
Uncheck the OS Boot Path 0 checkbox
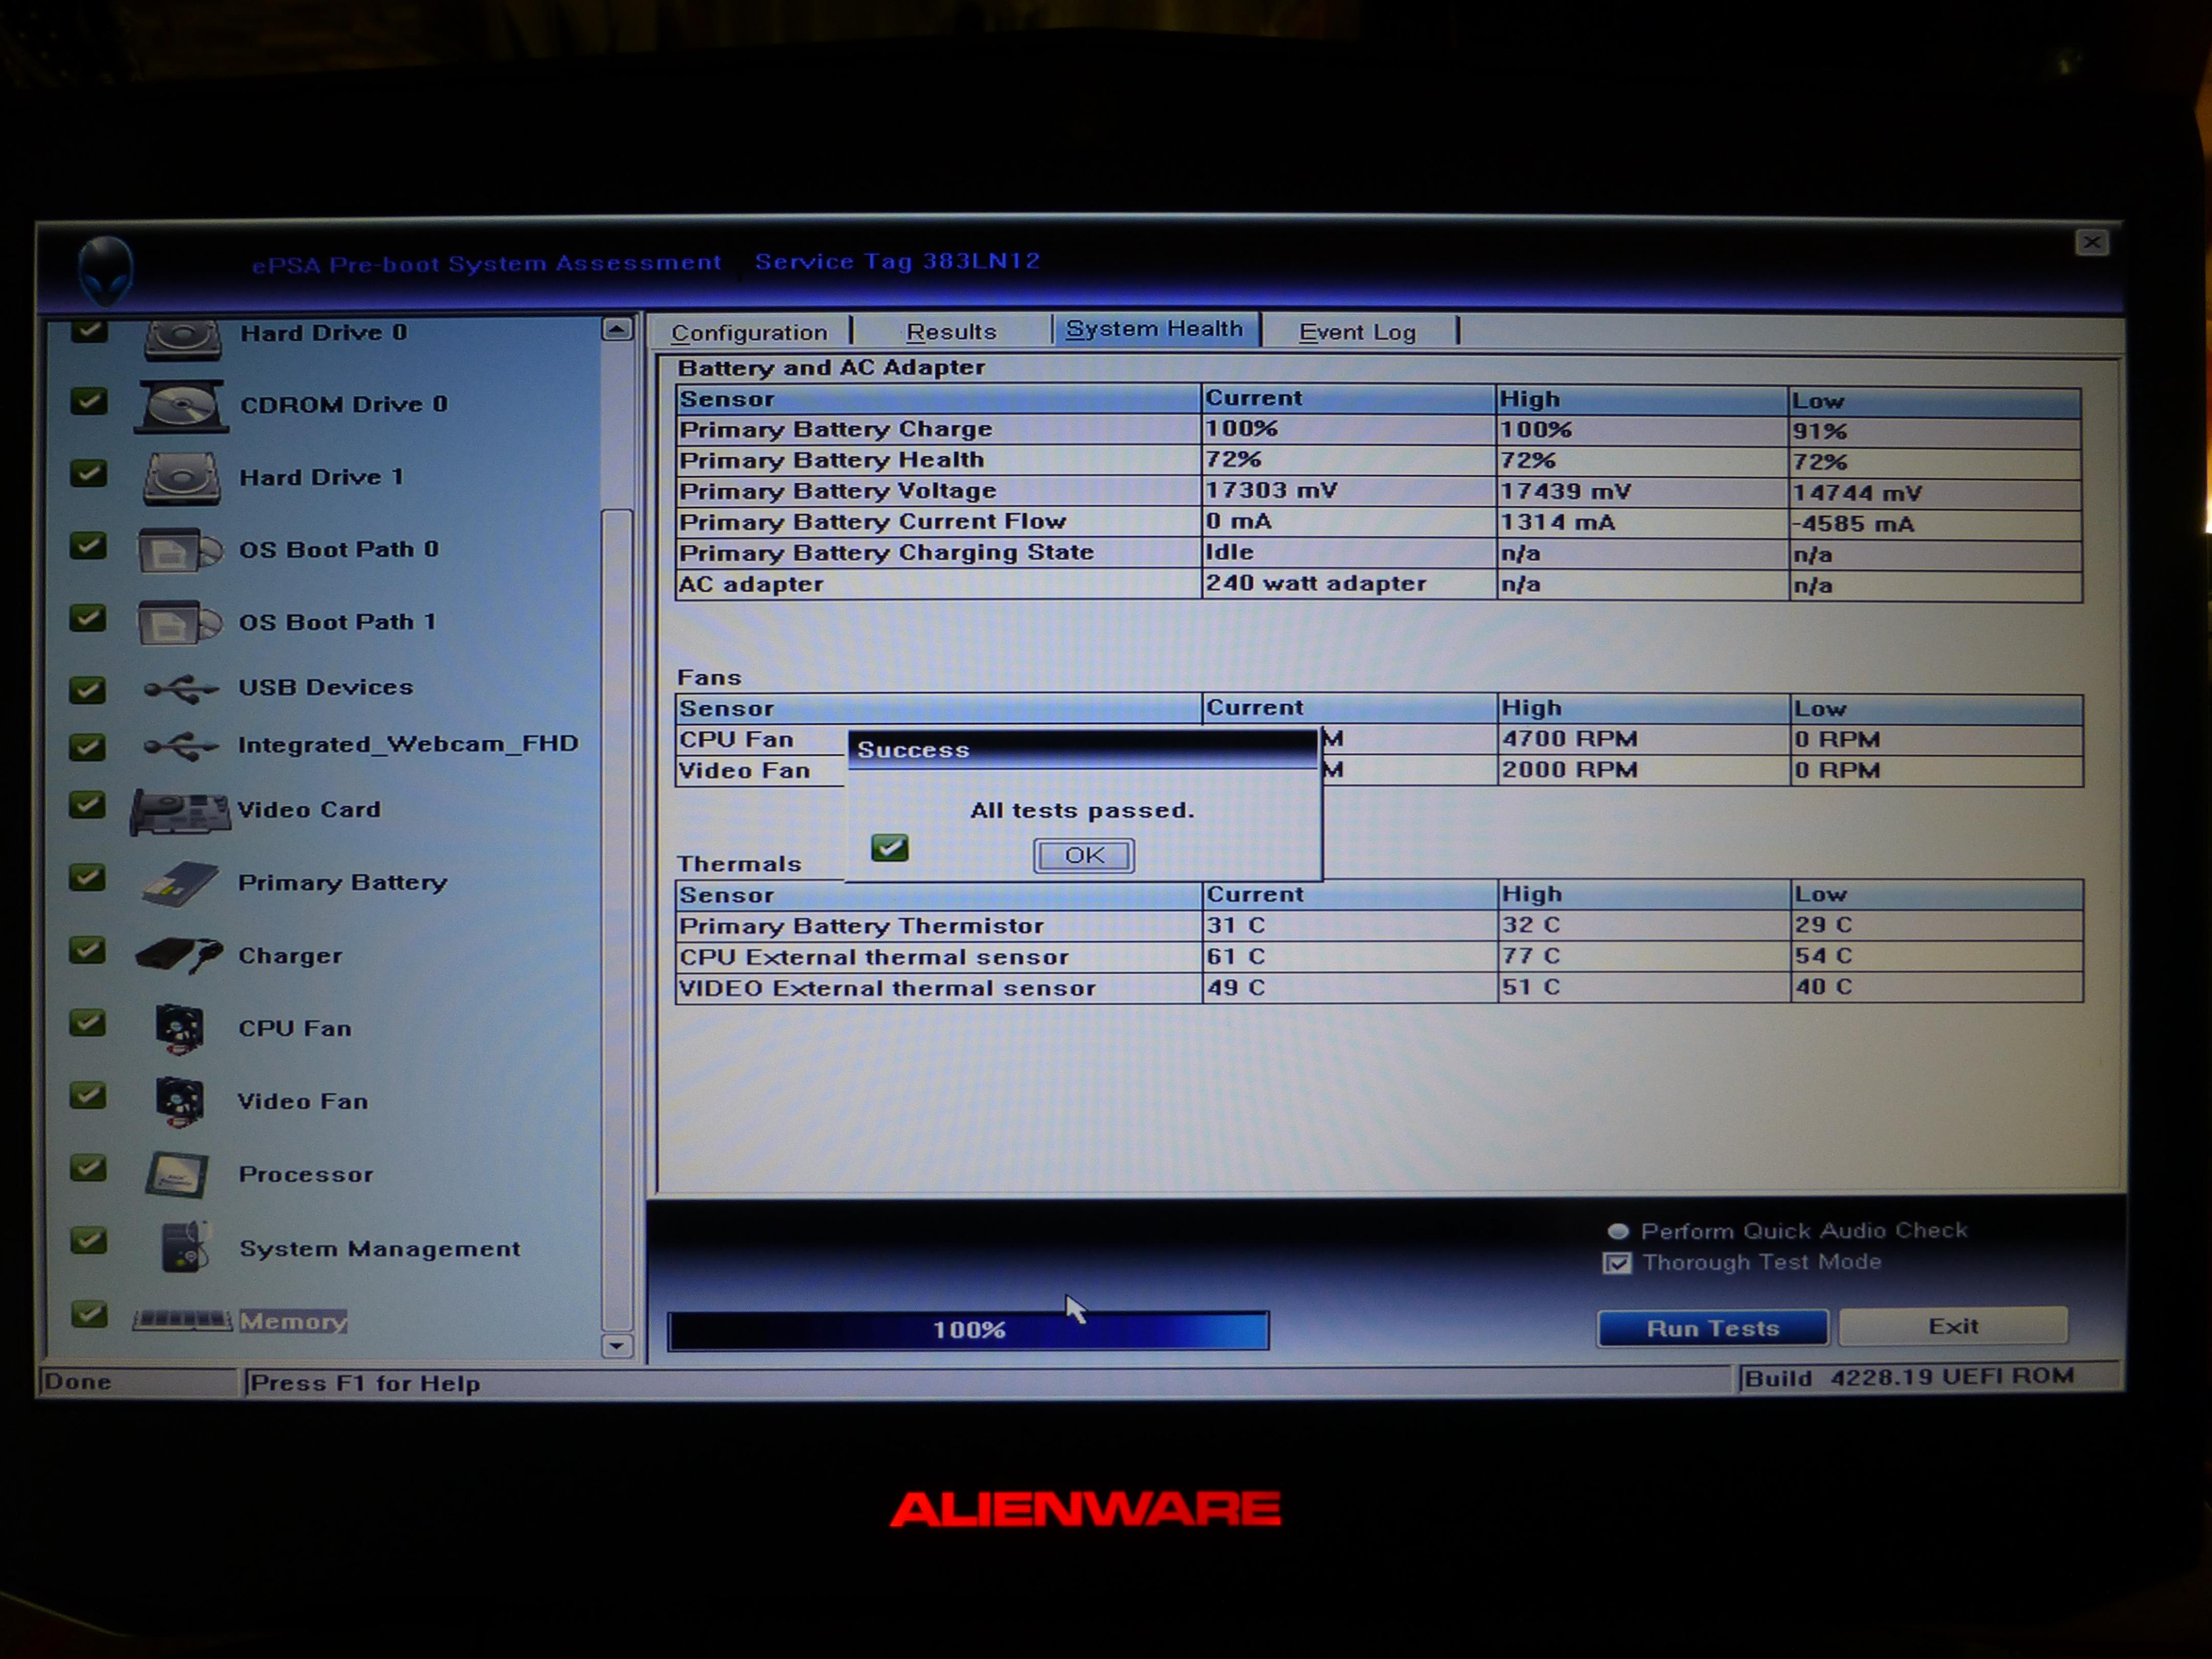[x=88, y=546]
